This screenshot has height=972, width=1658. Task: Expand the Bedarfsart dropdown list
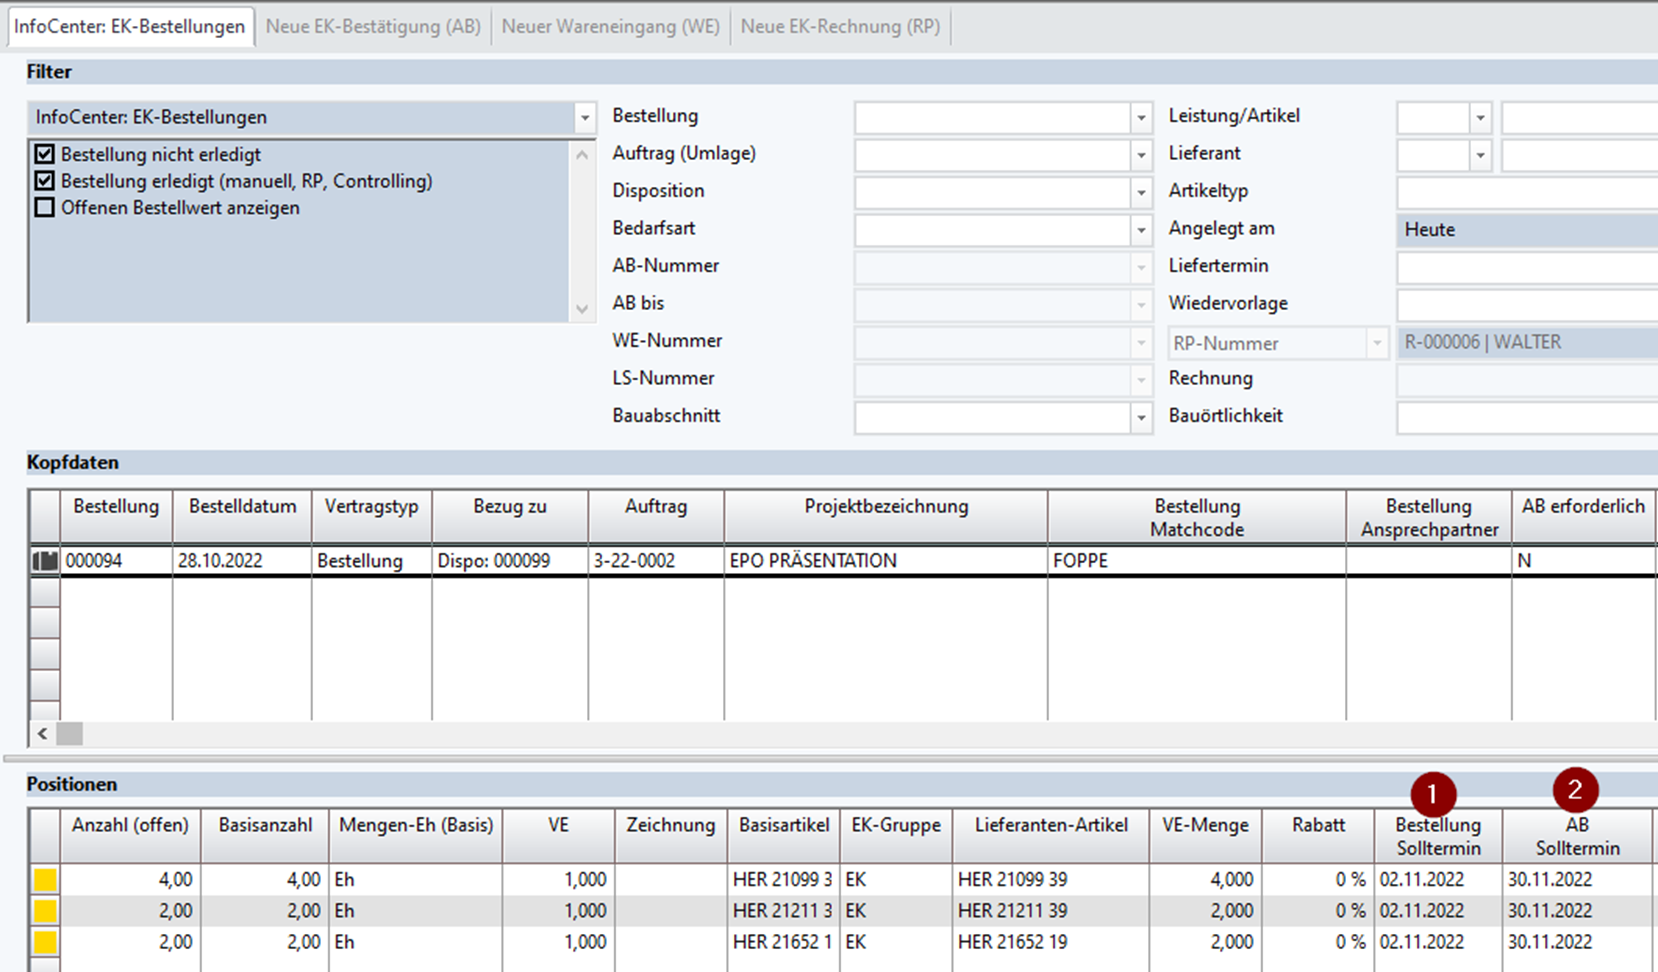(x=1141, y=230)
